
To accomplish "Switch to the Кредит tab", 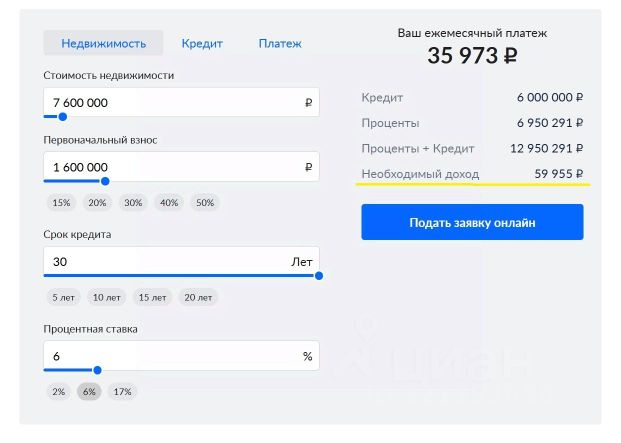I will point(202,44).
